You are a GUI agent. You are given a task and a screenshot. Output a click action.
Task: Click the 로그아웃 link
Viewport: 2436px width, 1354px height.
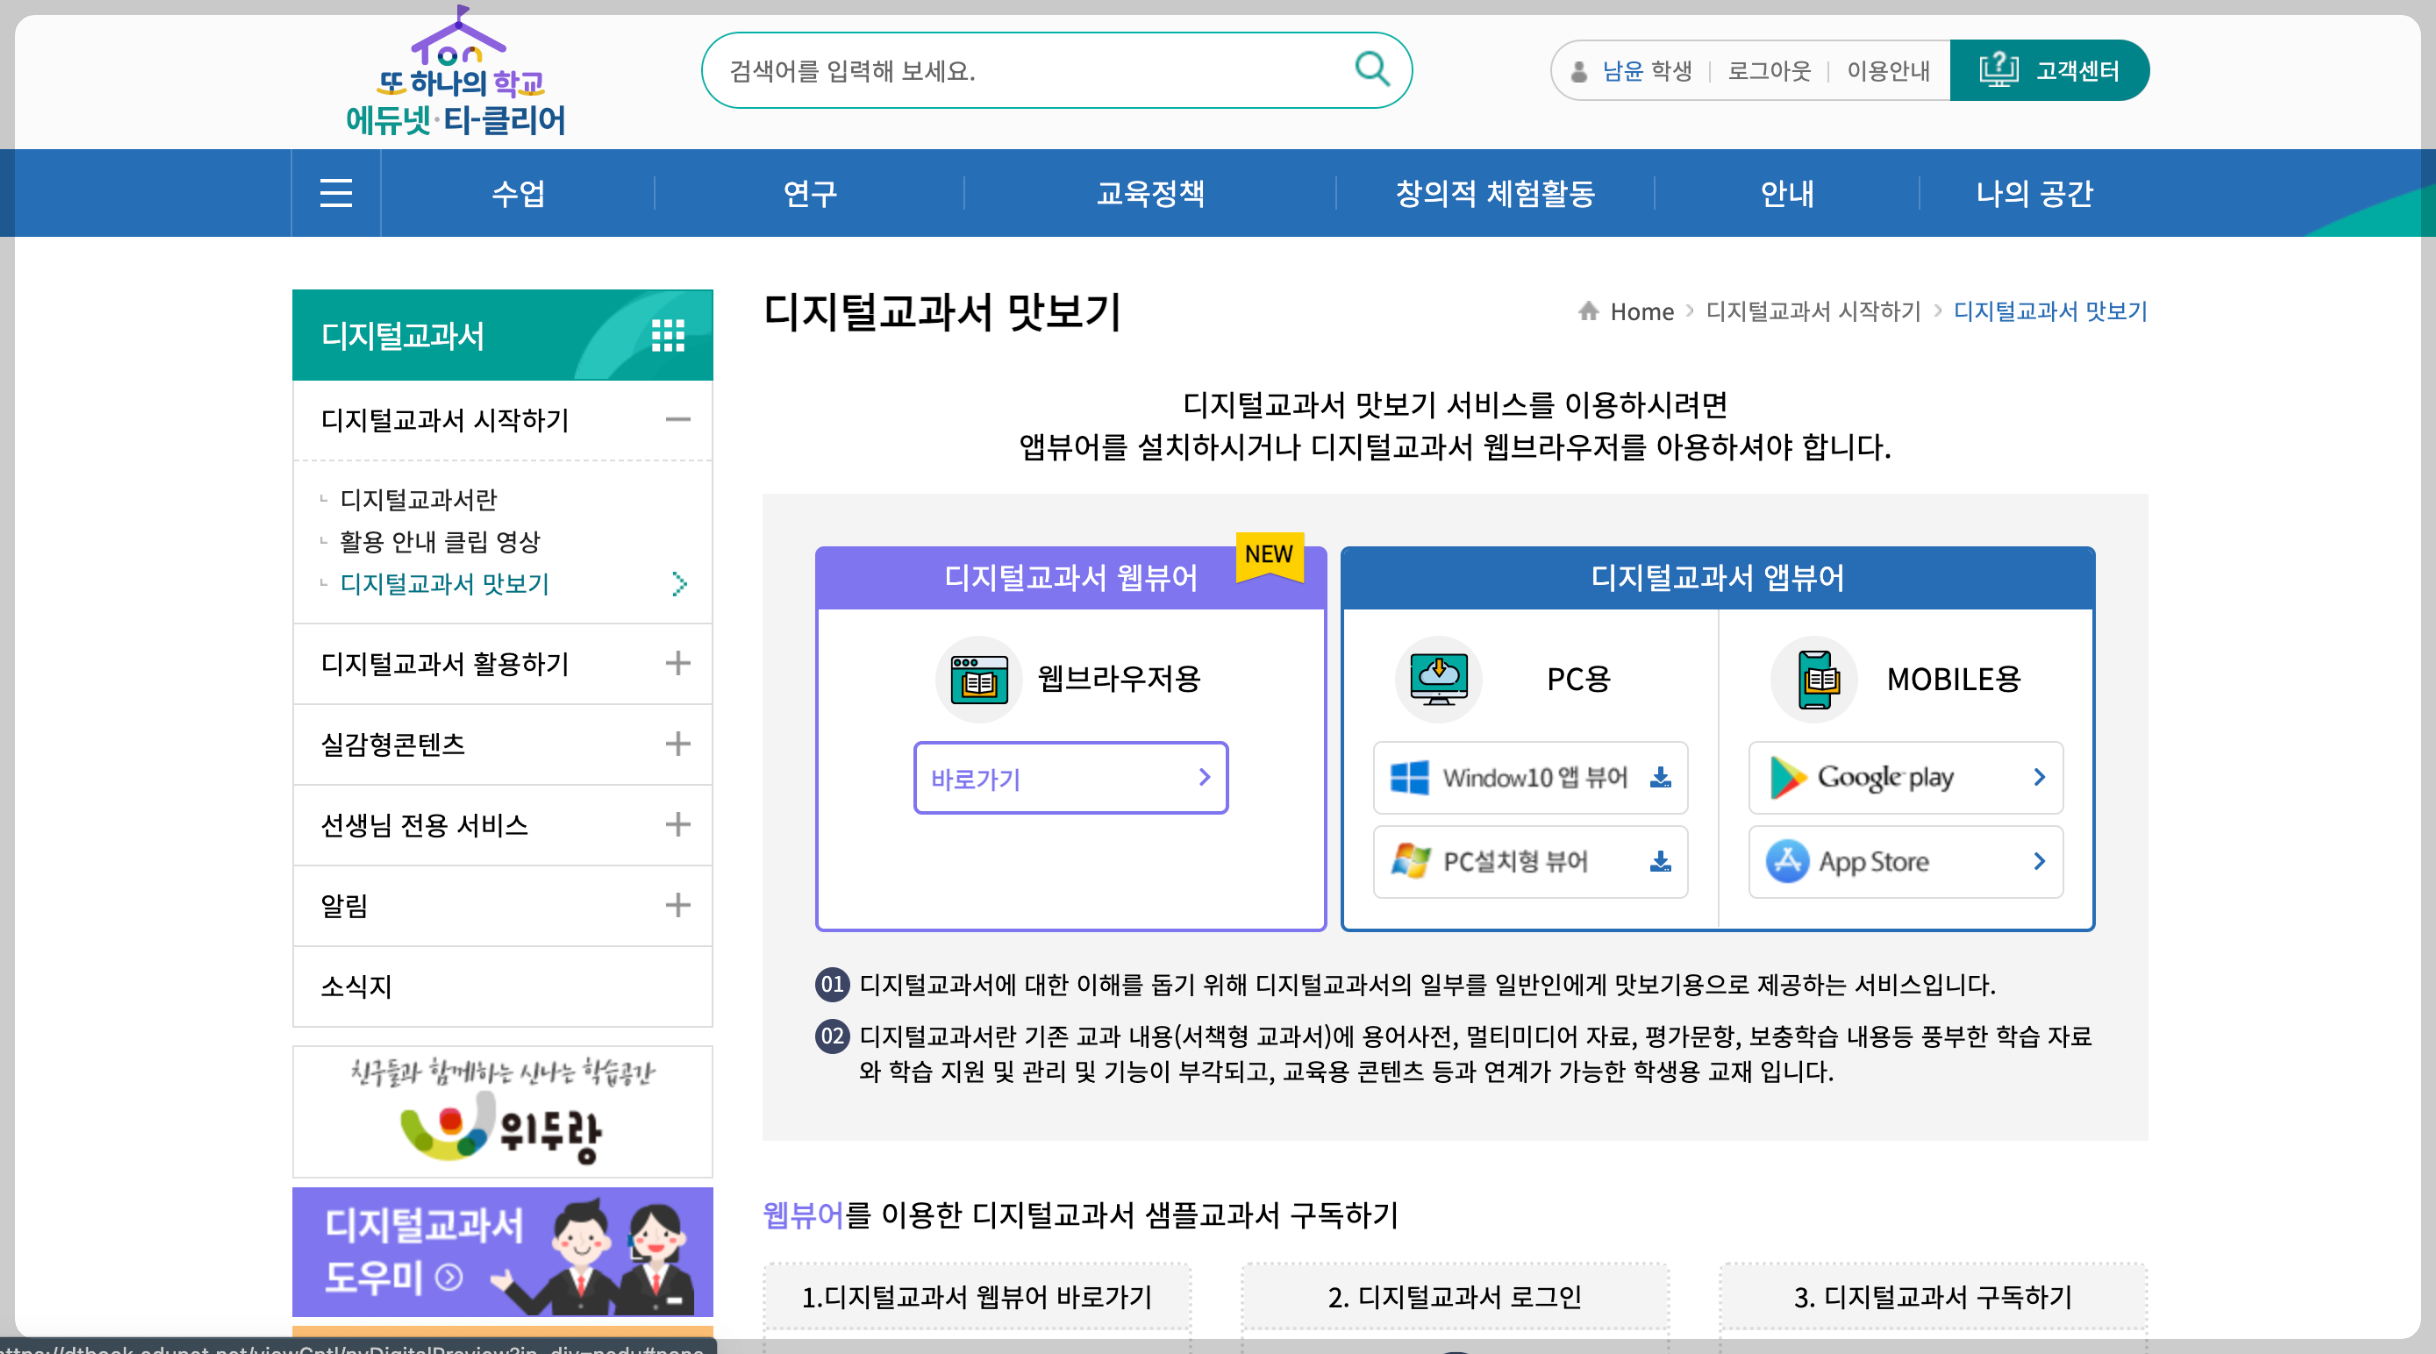pyautogui.click(x=1769, y=71)
